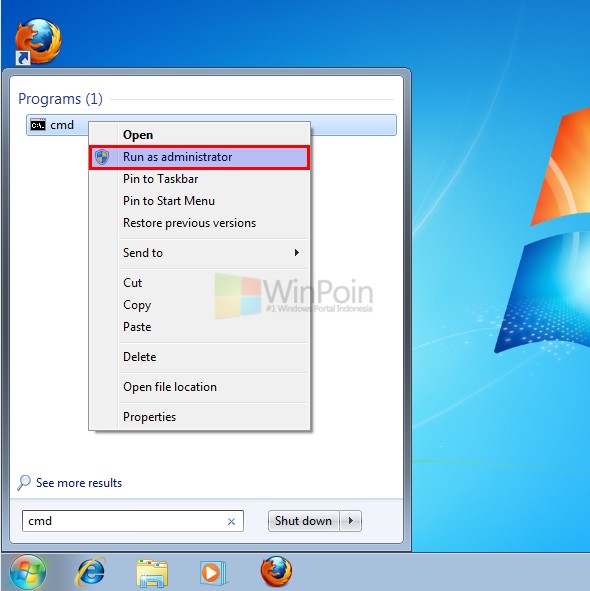Open Firefox from the taskbar

(276, 571)
